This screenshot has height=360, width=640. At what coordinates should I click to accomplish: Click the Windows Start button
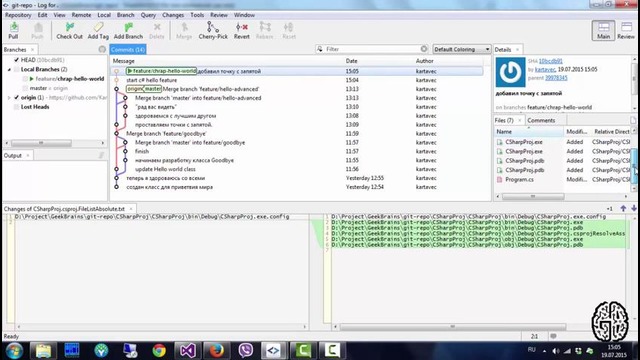[14, 350]
